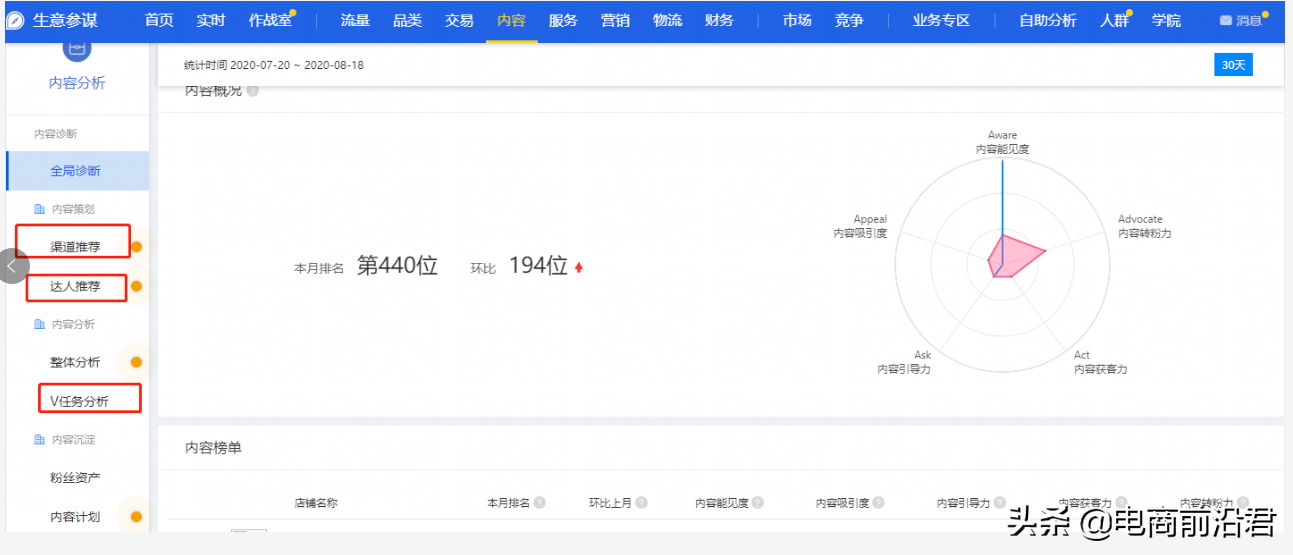The height and width of the screenshot is (555, 1293).
Task: Click the 内容沉淀 section chart icon
Action: coord(39,439)
